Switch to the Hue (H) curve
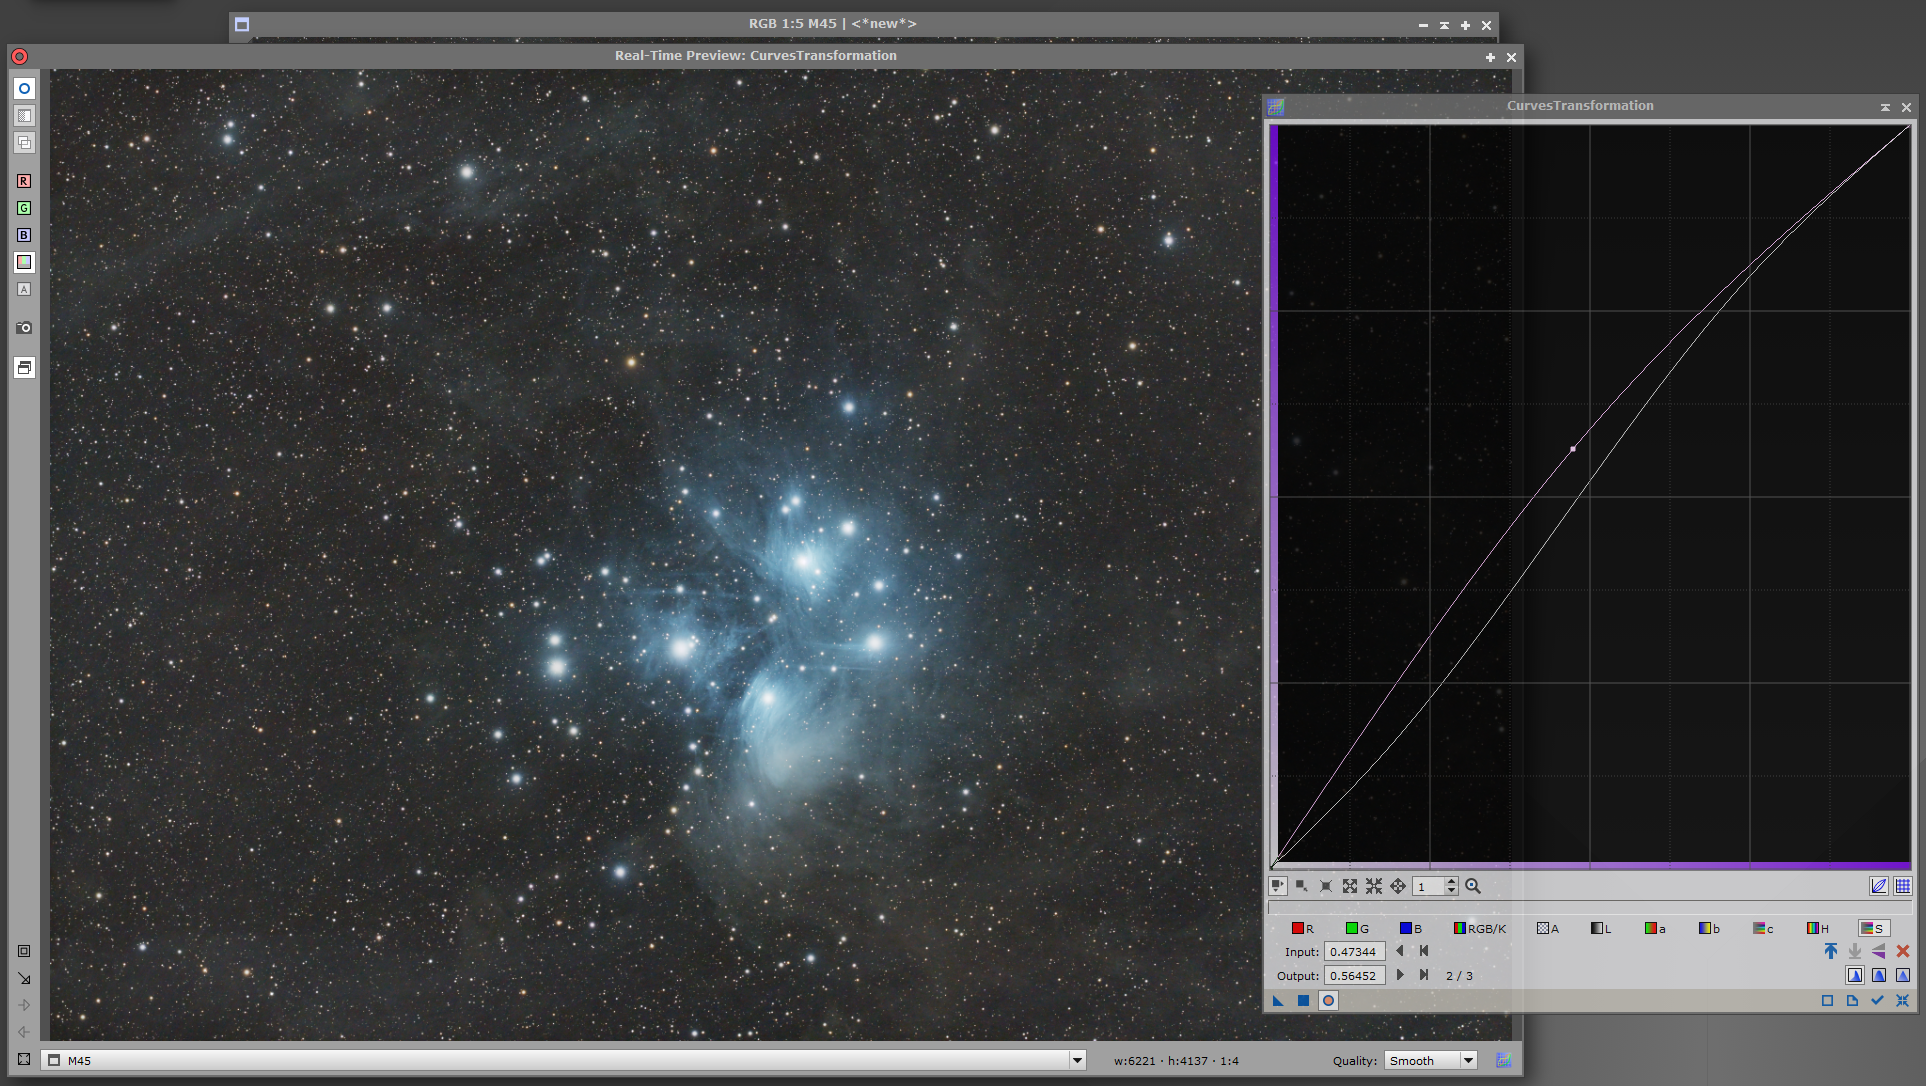The width and height of the screenshot is (1926, 1086). point(1817,928)
